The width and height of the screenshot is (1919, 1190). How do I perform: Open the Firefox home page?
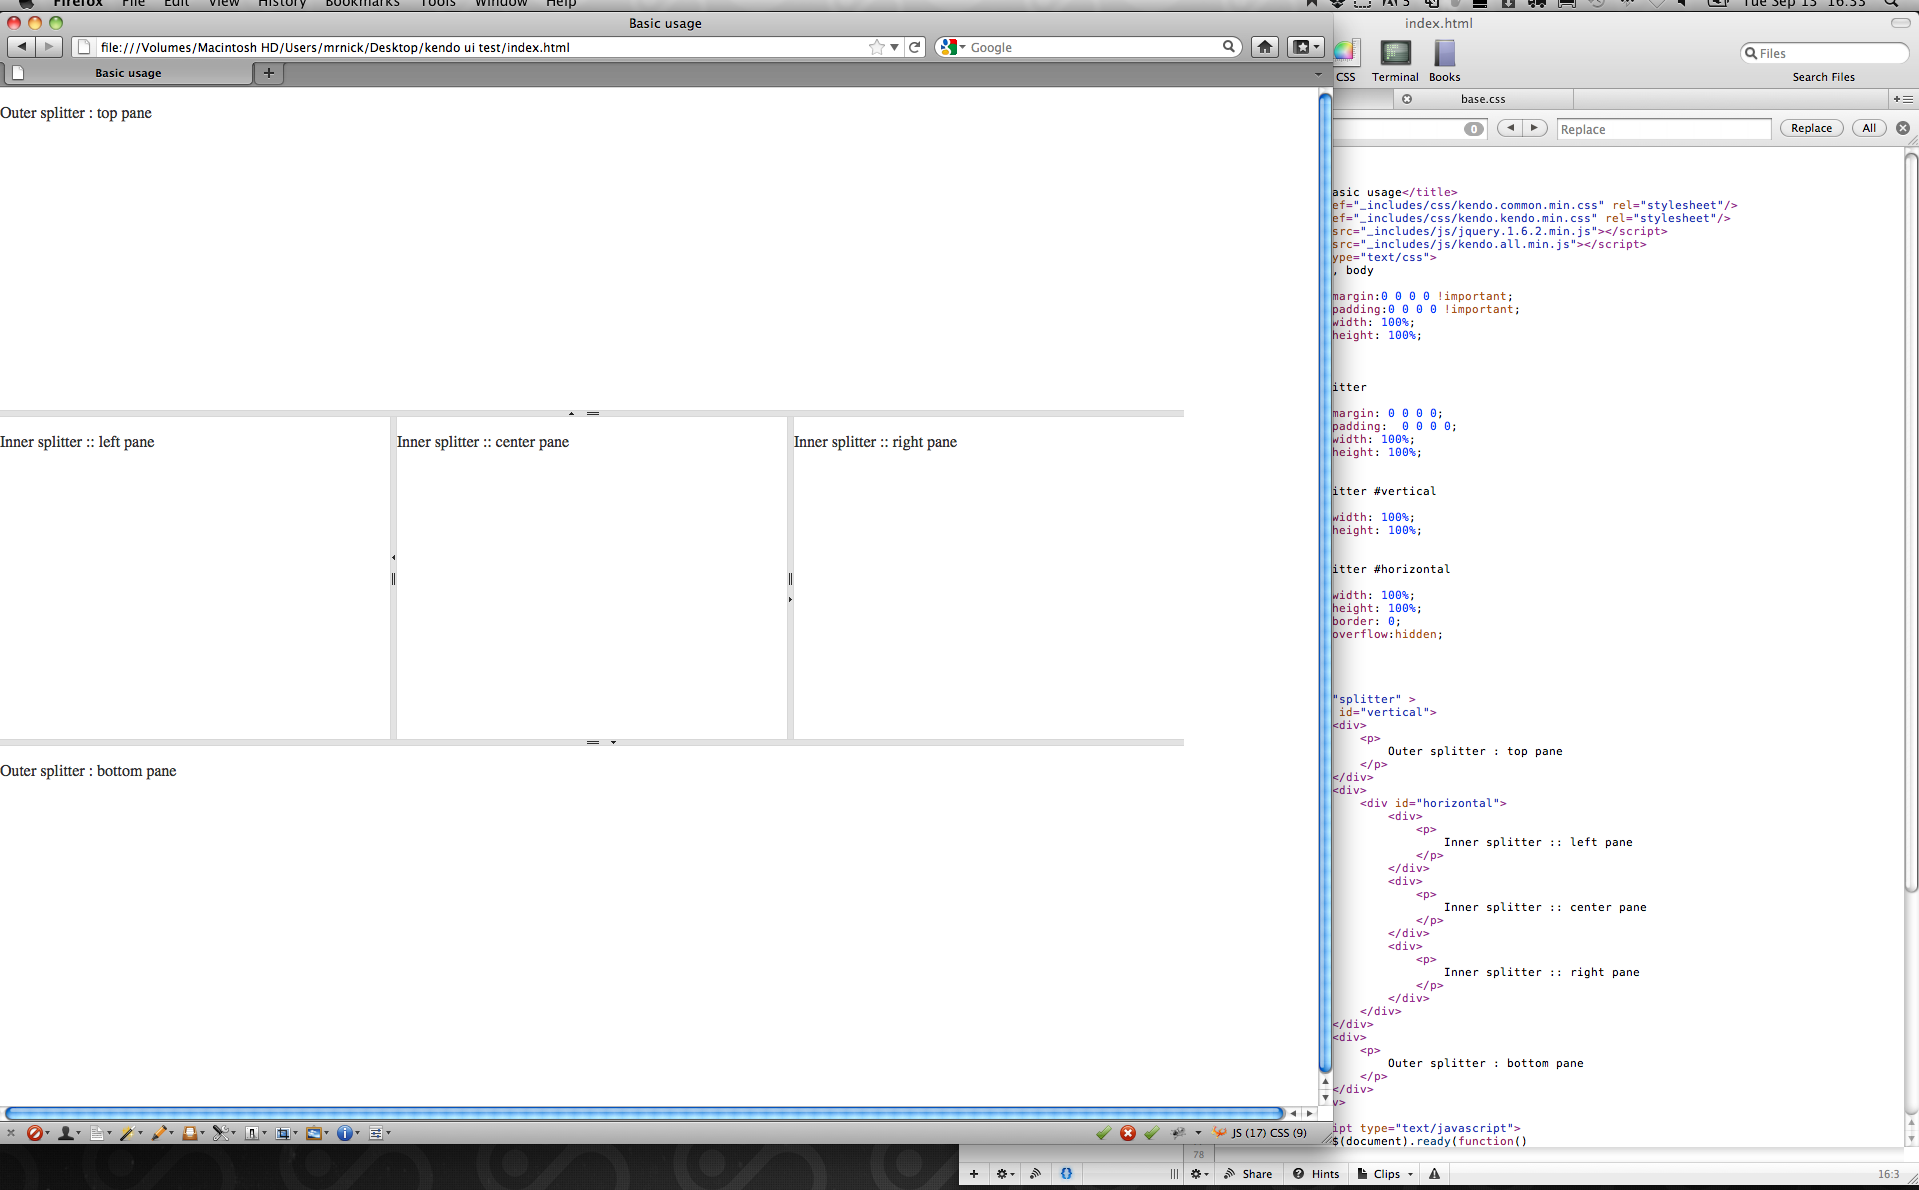1265,47
